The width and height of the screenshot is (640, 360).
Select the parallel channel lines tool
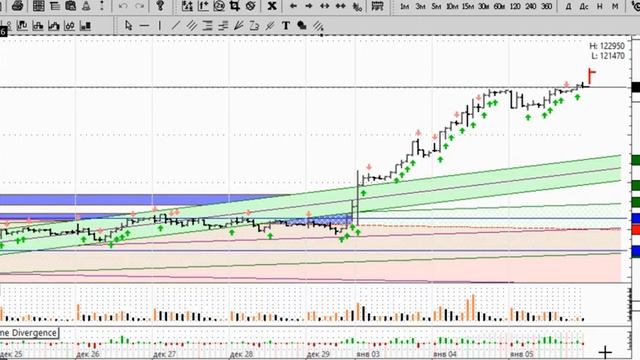point(191,26)
